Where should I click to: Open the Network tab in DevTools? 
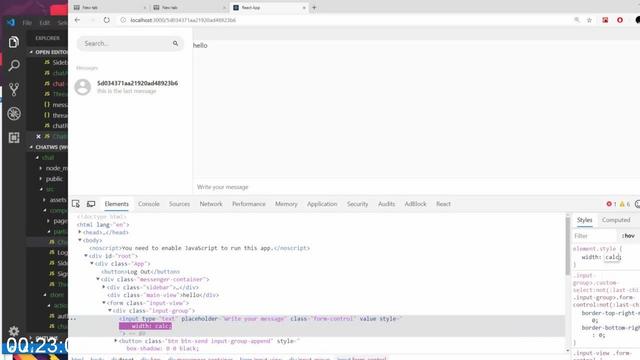[x=211, y=204]
